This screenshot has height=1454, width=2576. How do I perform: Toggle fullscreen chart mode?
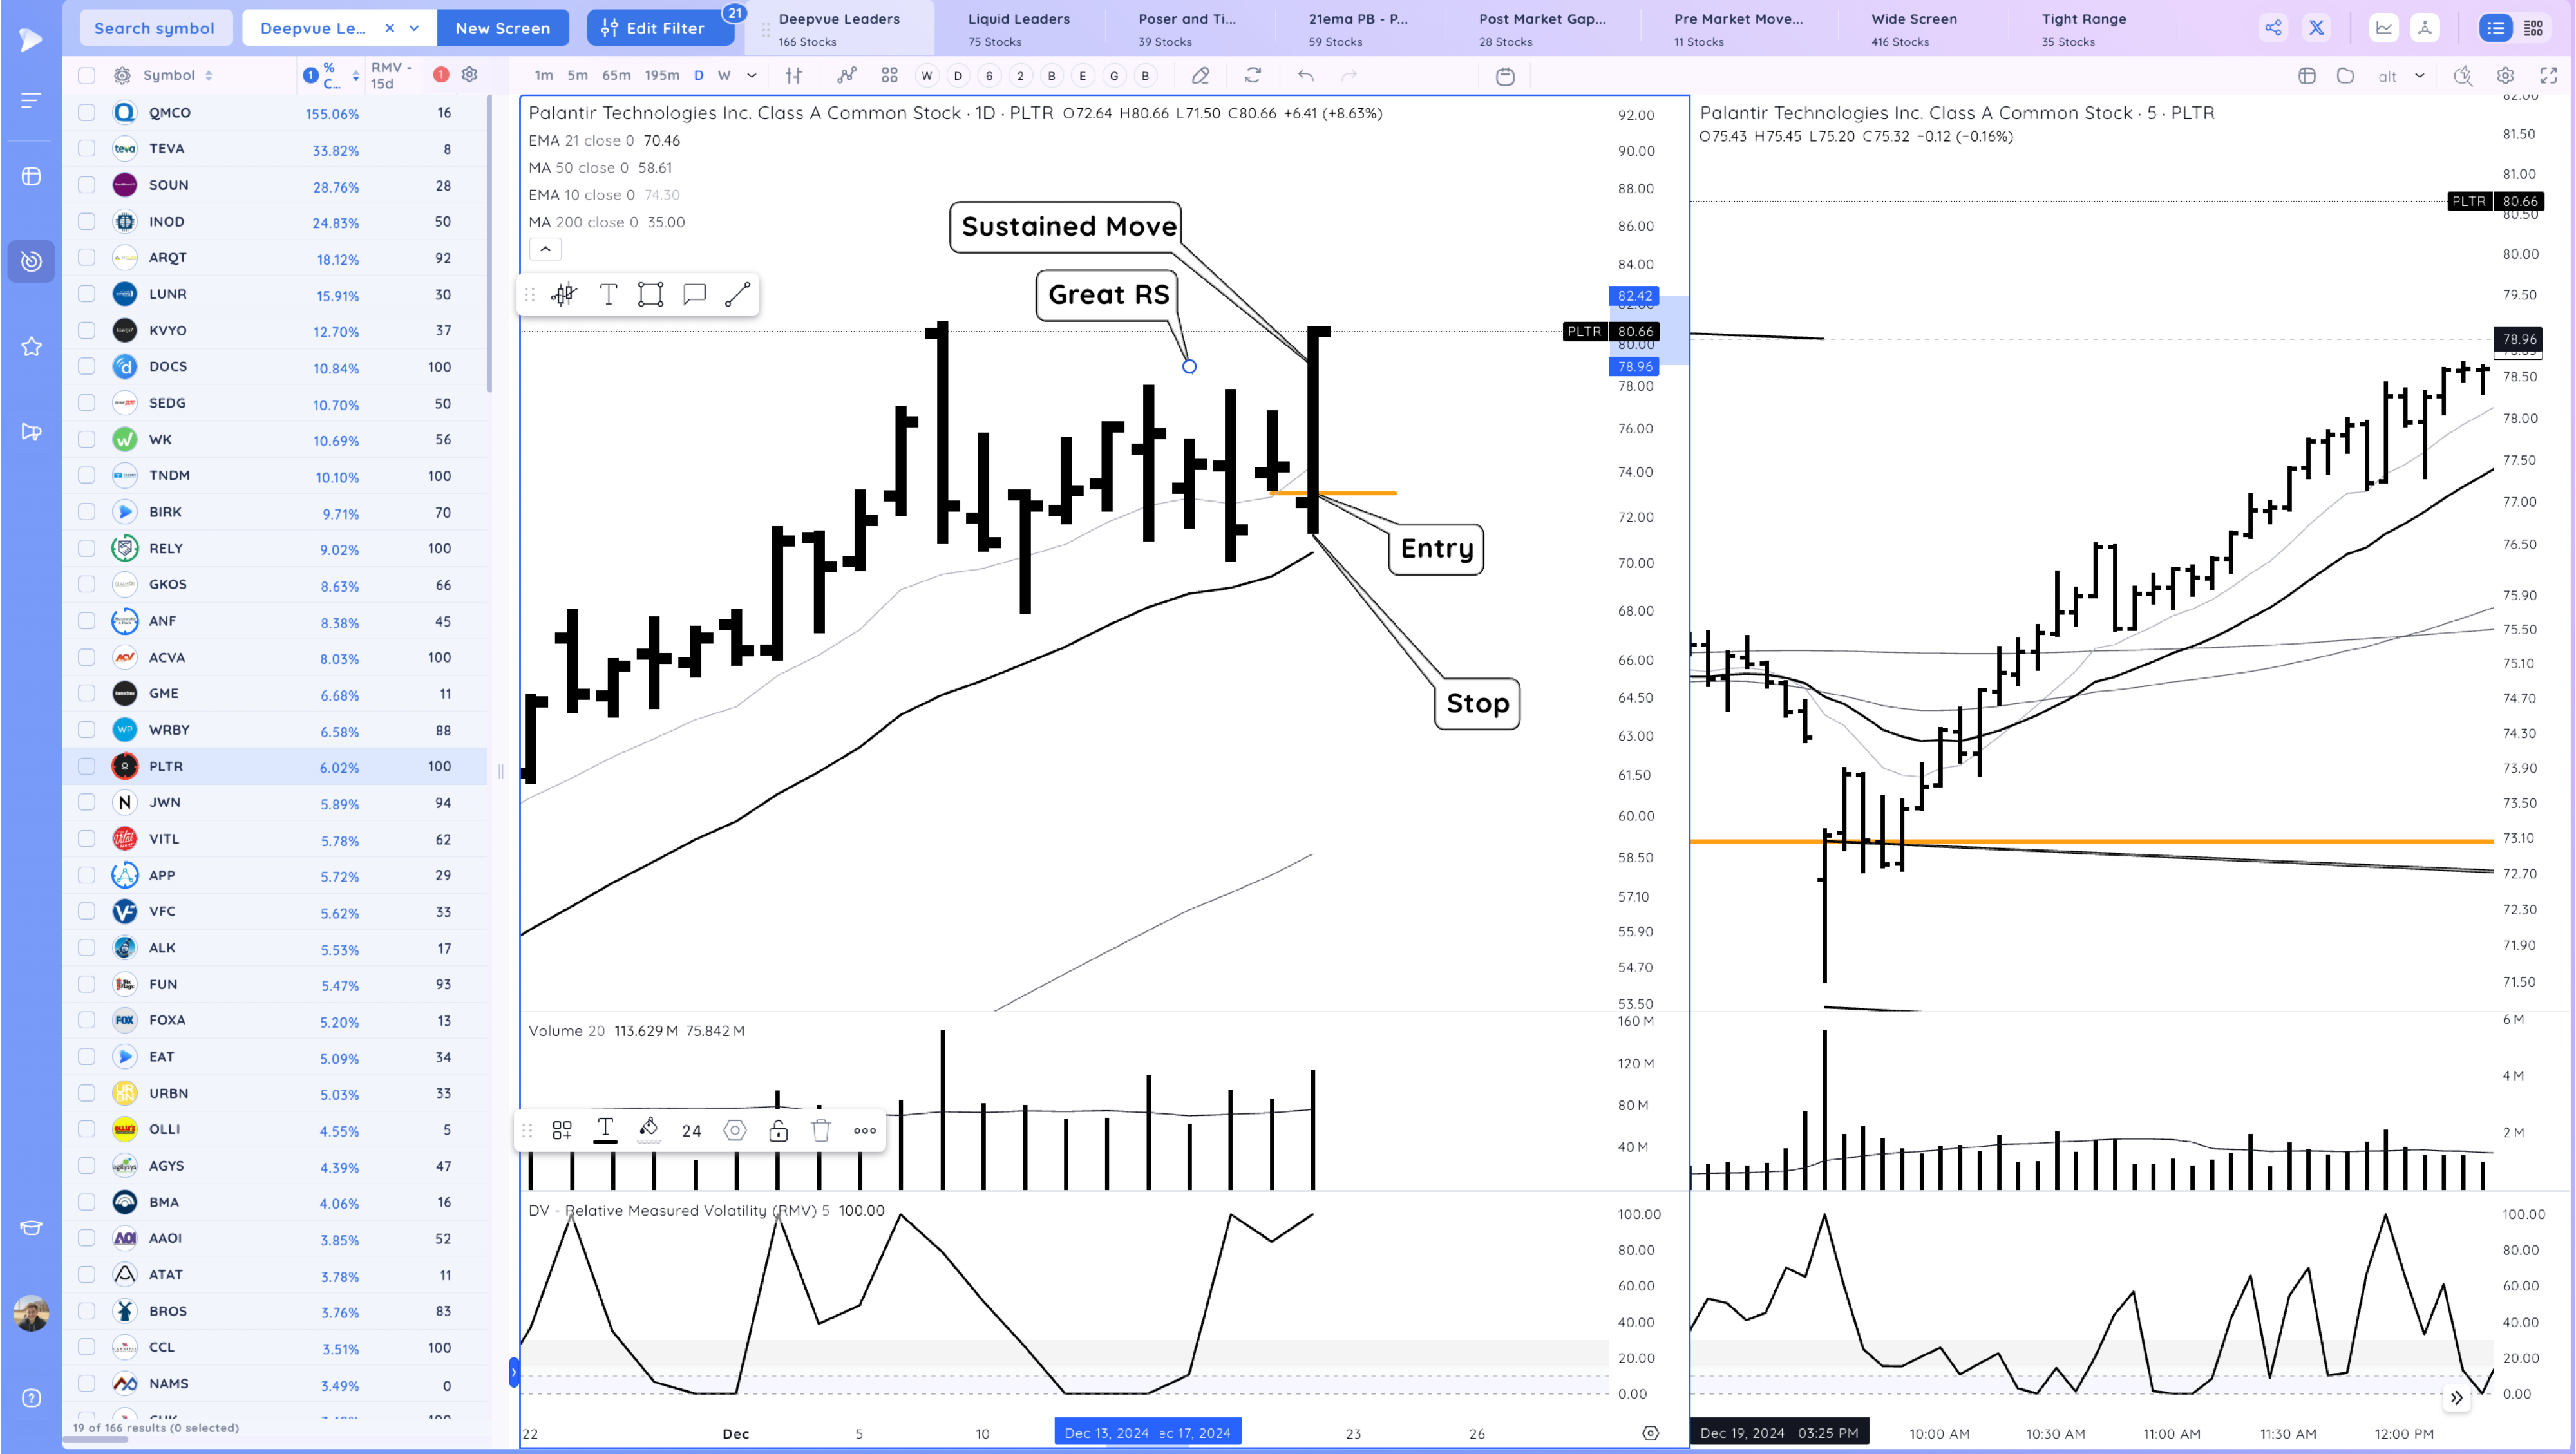pos(2548,75)
